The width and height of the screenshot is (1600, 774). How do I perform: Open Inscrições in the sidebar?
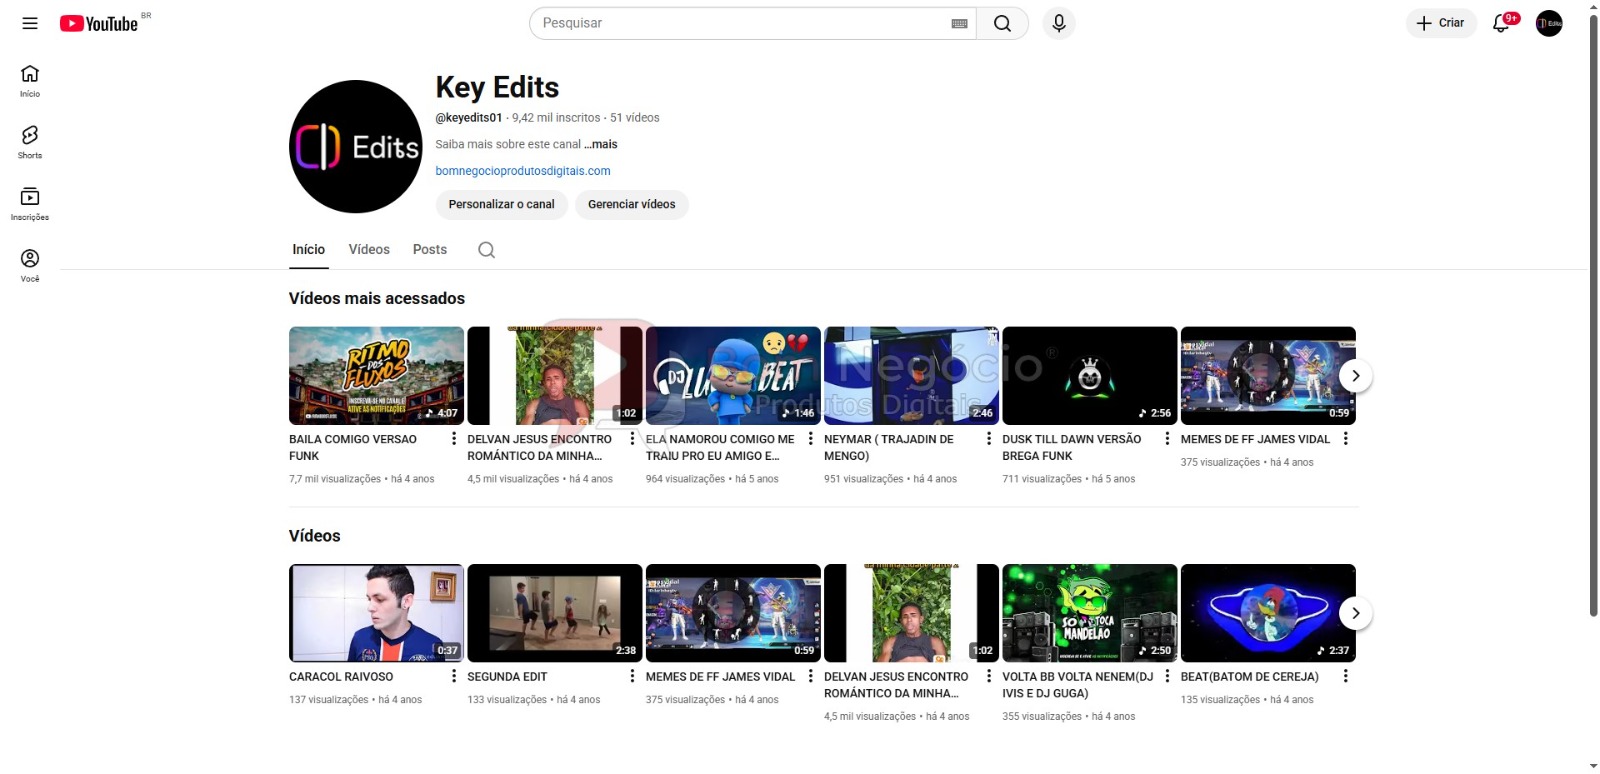30,204
